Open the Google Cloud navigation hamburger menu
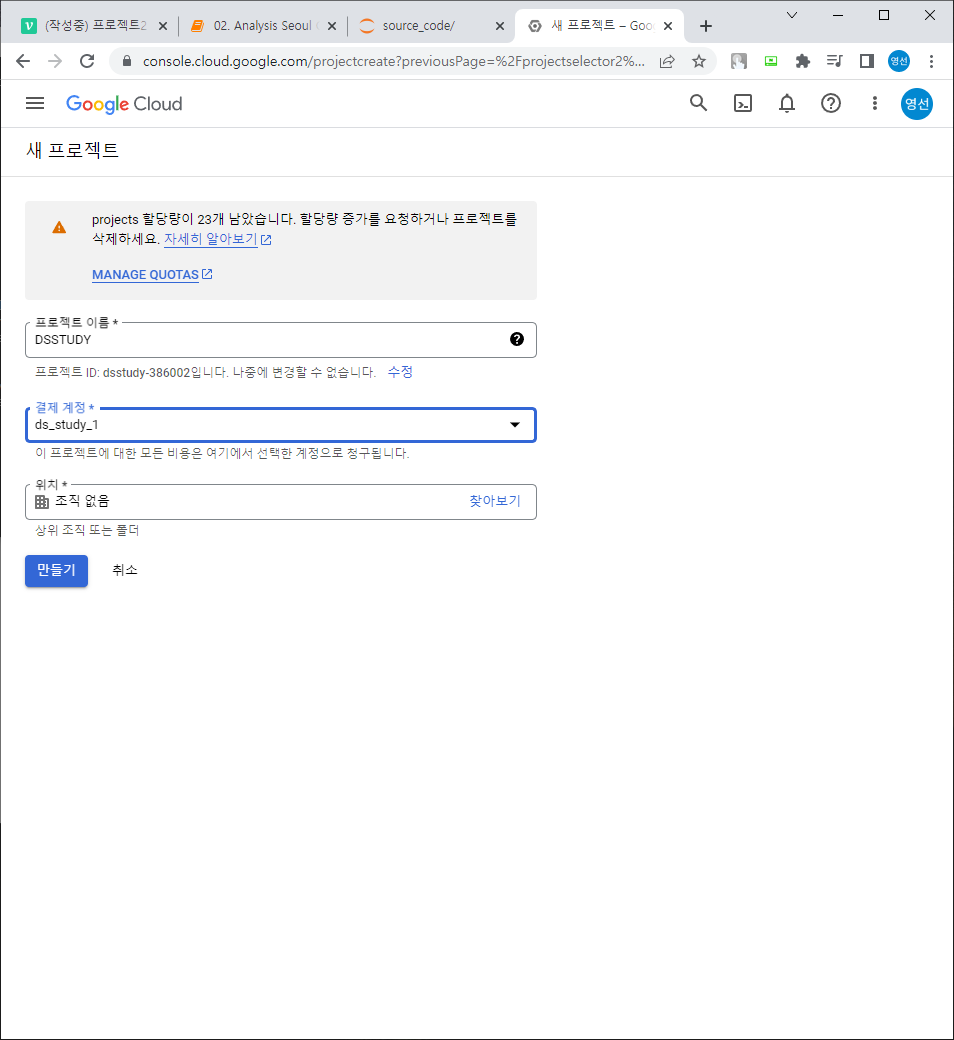954x1040 pixels. [35, 103]
